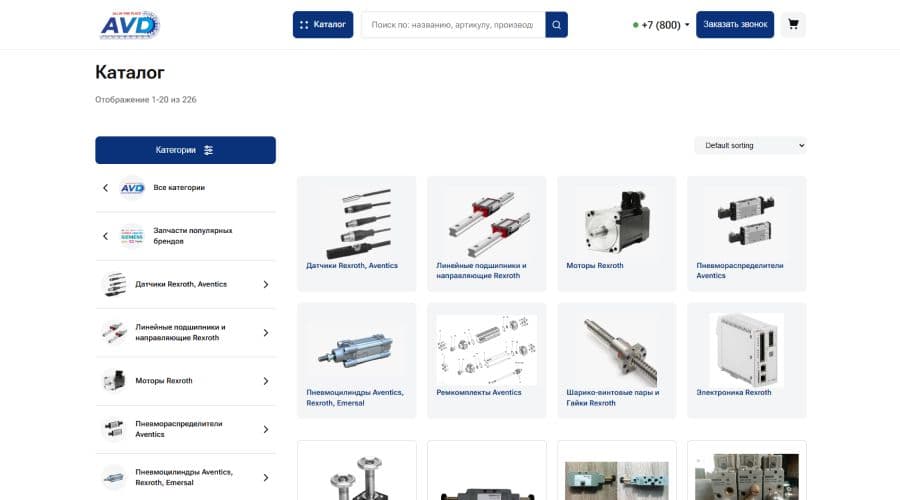Expand Пневмораспределители Aventics sidebar chevron
900x500 pixels.
click(x=265, y=430)
